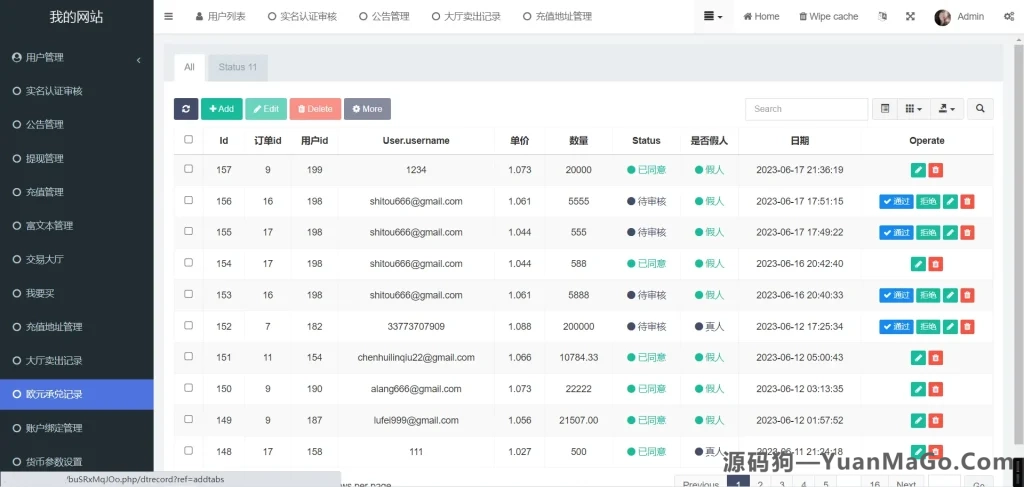Viewport: 1024px width, 487px height.
Task: Edit the row with Id 151
Action: point(918,358)
